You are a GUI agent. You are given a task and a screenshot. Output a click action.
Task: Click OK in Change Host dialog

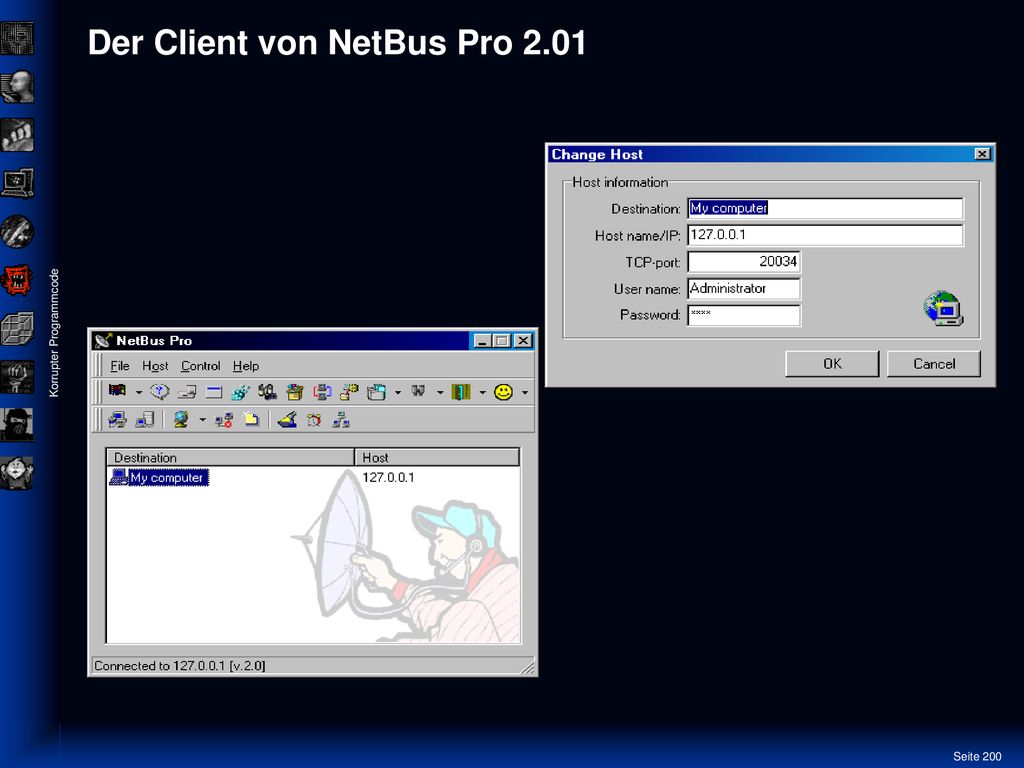pyautogui.click(x=832, y=364)
